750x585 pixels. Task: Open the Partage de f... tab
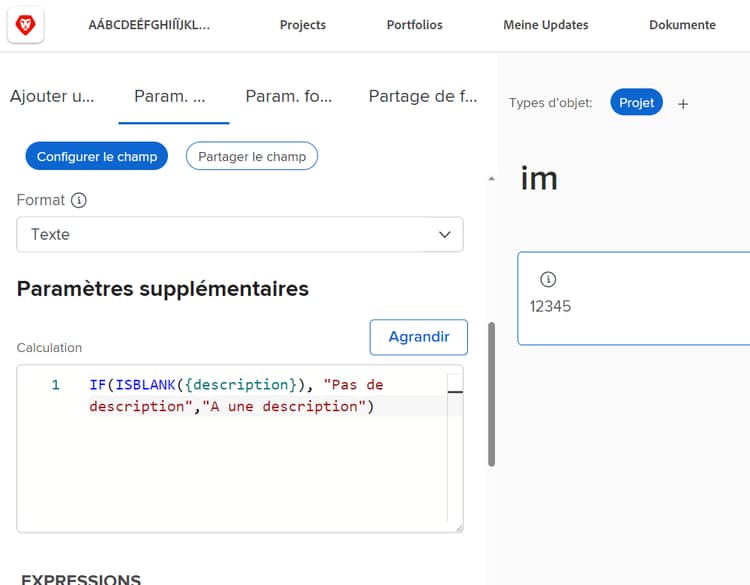coord(423,96)
